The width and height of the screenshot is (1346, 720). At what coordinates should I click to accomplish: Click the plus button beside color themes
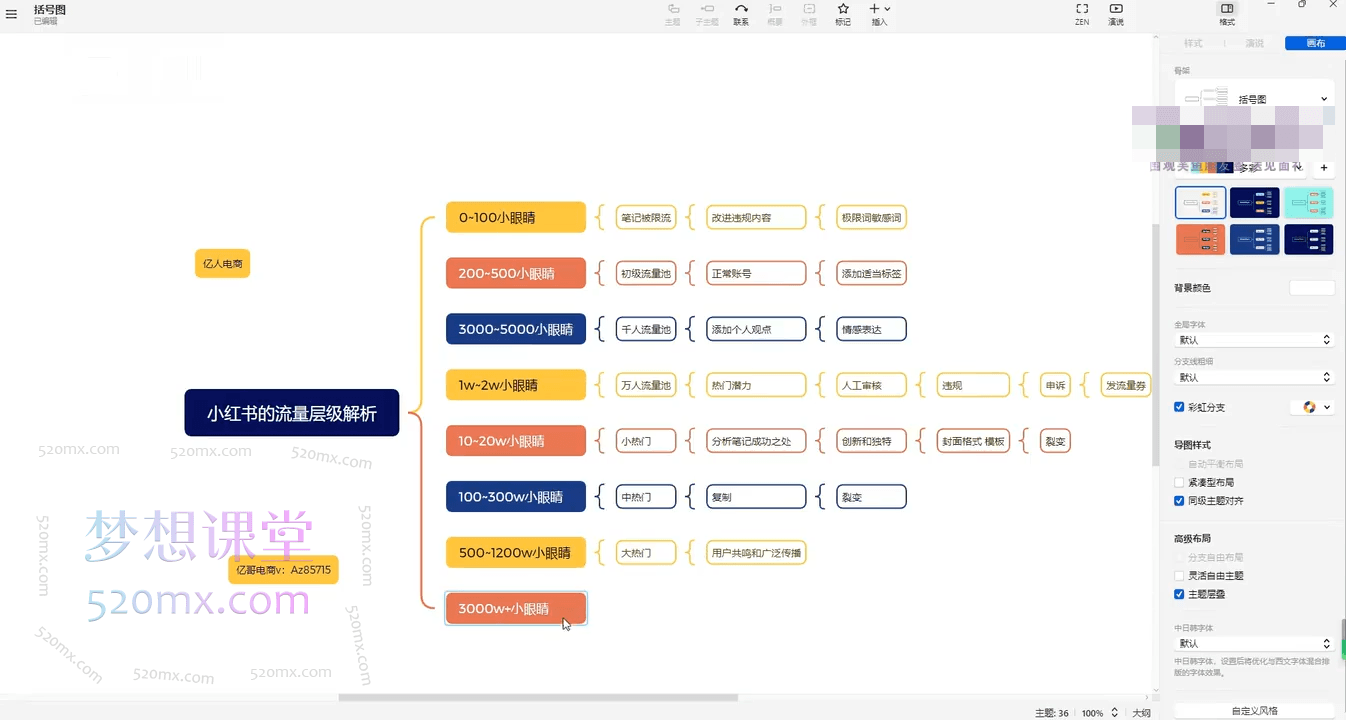pos(1324,168)
